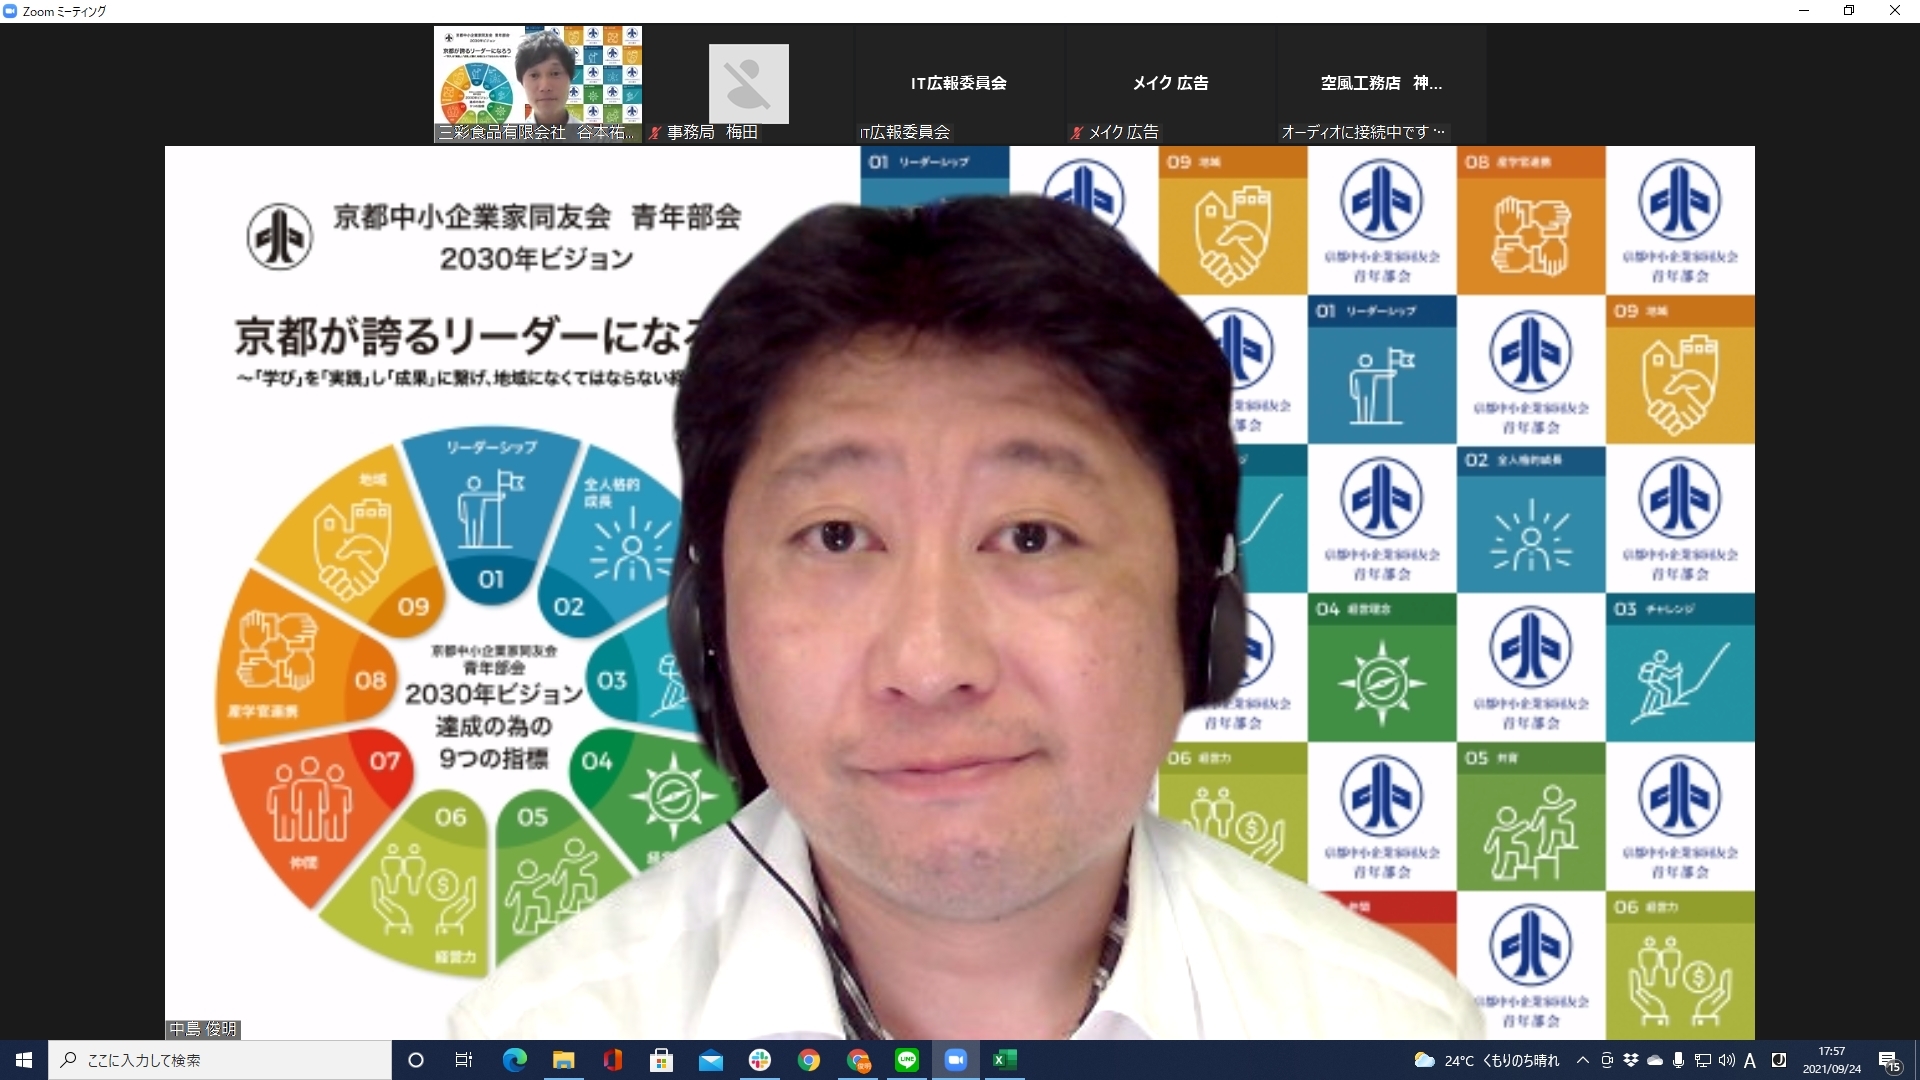The height and width of the screenshot is (1080, 1920).
Task: Click the Meet Now tray icon
Action: pos(1607,1060)
